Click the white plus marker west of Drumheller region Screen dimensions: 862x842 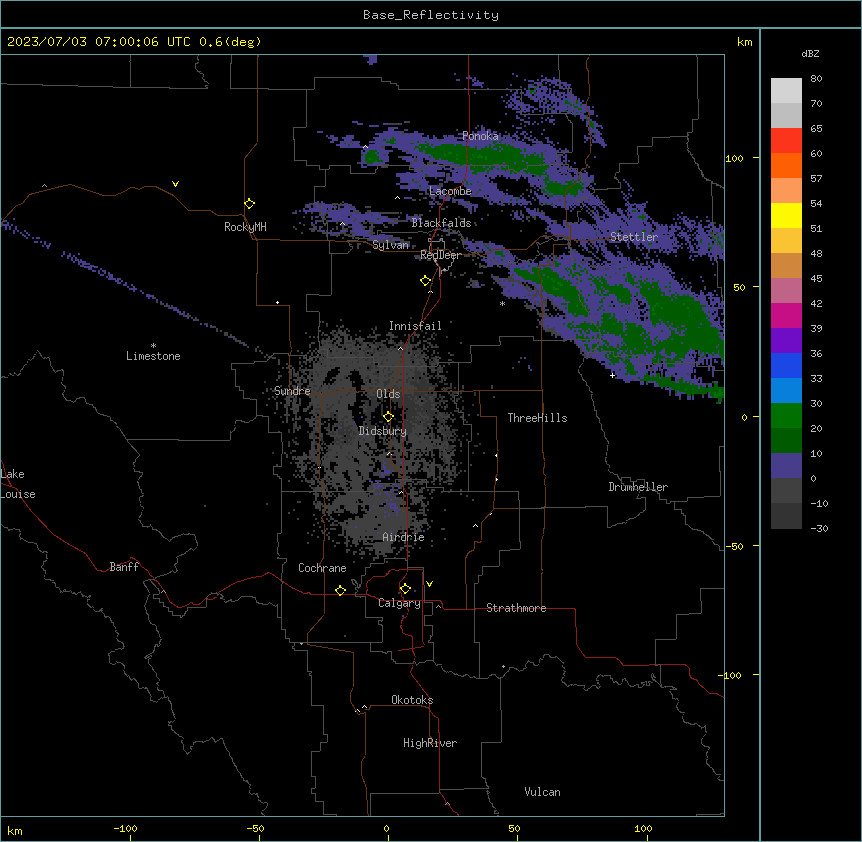(612, 375)
